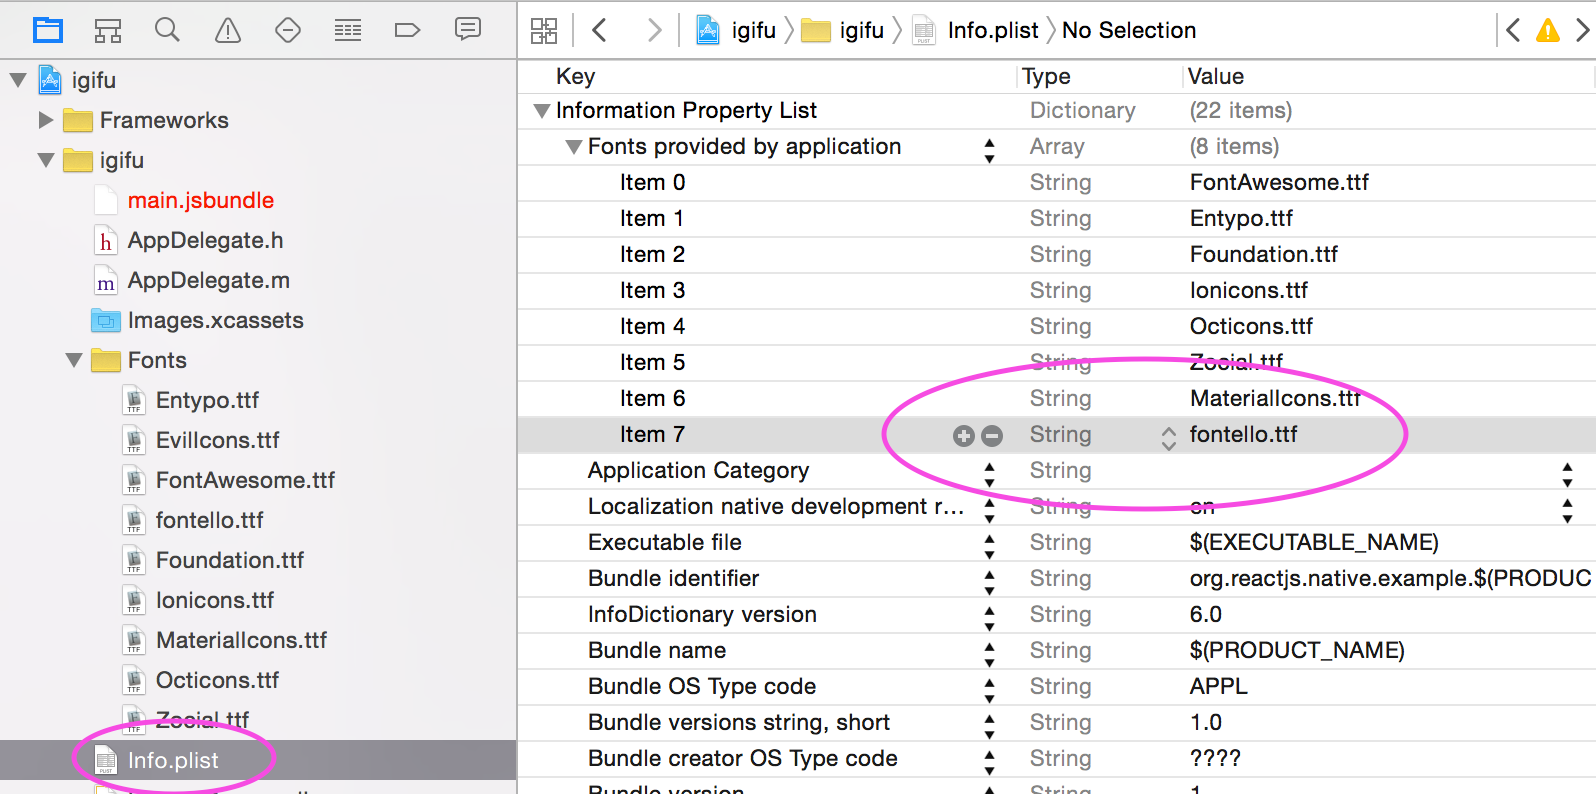The width and height of the screenshot is (1596, 794).
Task: Add a row after Item 7
Action: click(963, 435)
